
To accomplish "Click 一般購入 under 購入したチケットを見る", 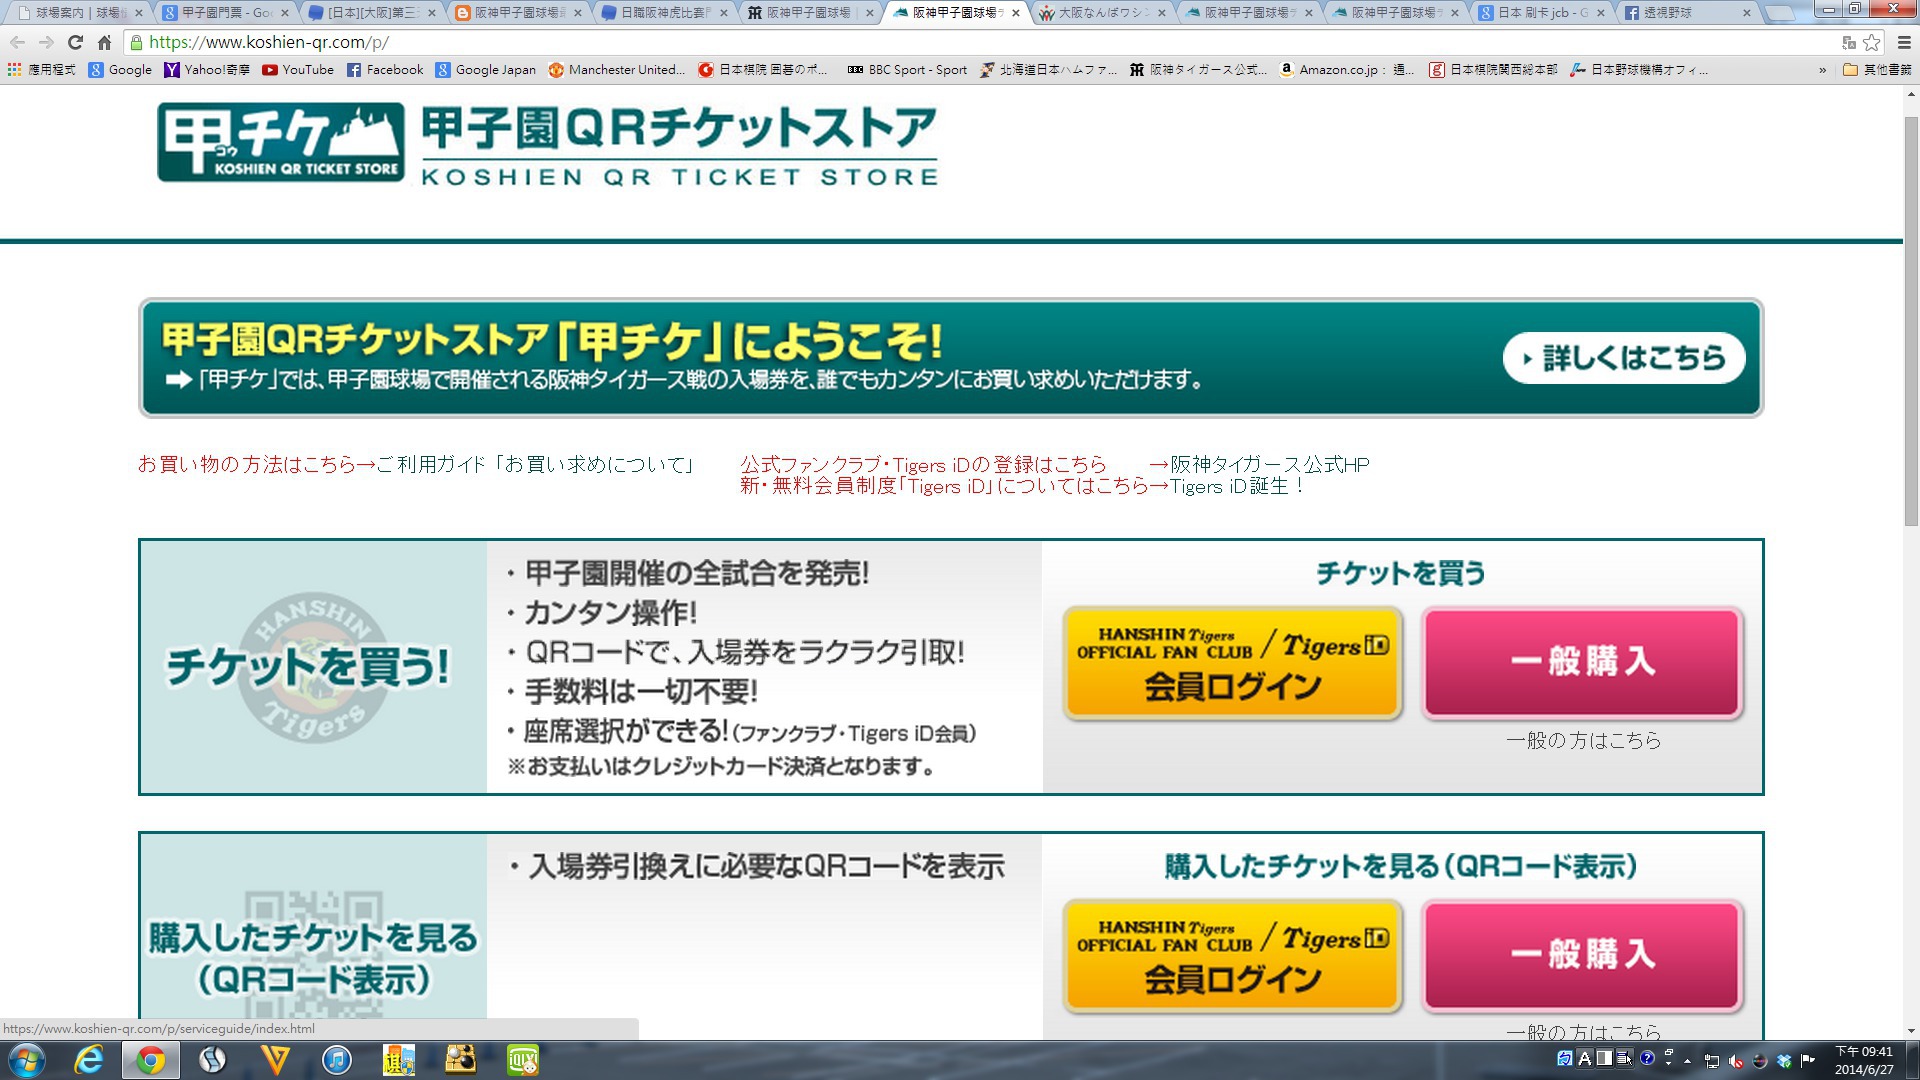I will pos(1583,956).
